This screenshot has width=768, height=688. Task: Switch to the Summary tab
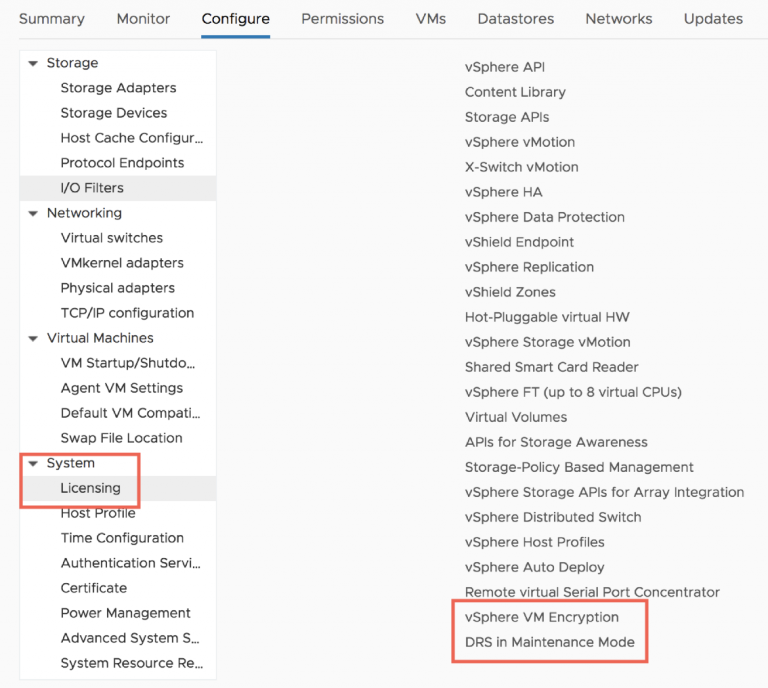(52, 19)
